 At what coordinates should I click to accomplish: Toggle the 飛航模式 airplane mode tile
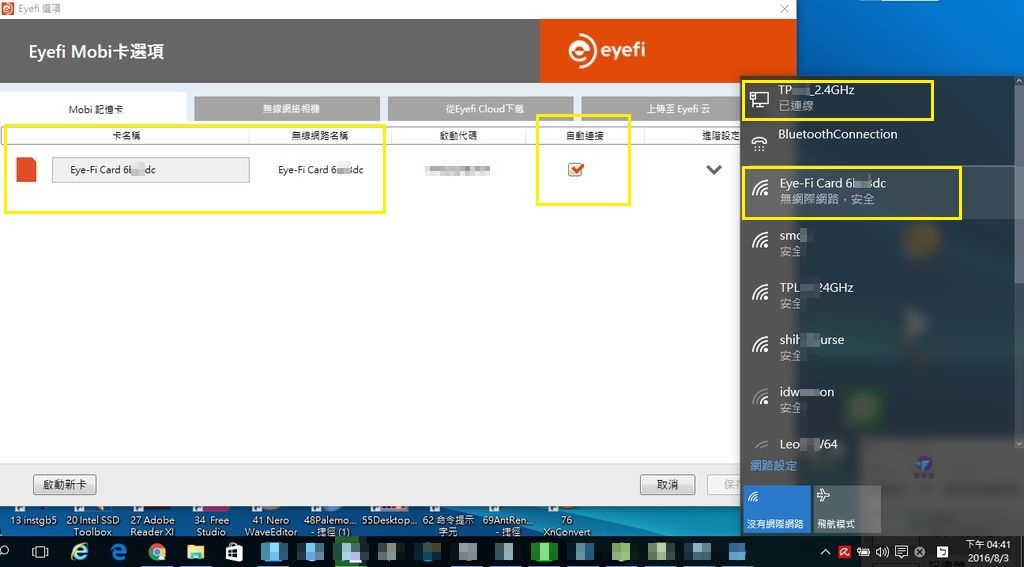846,509
